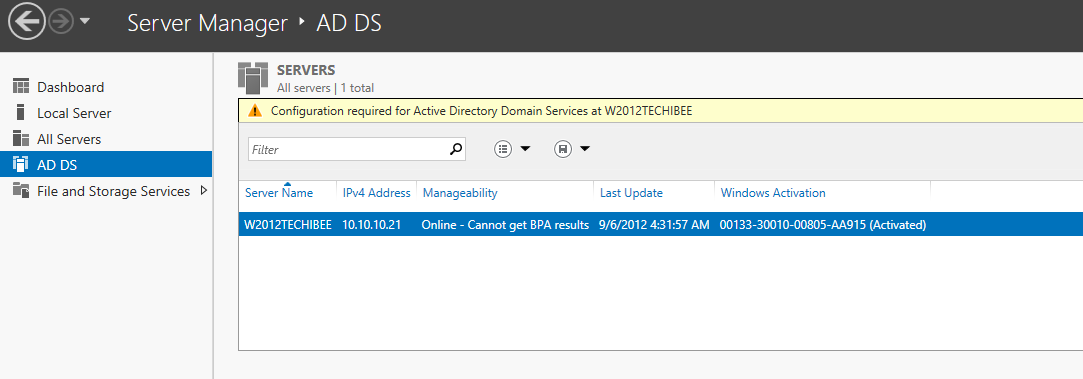Click the All Servers icon
1083x379 pixels.
(21, 138)
